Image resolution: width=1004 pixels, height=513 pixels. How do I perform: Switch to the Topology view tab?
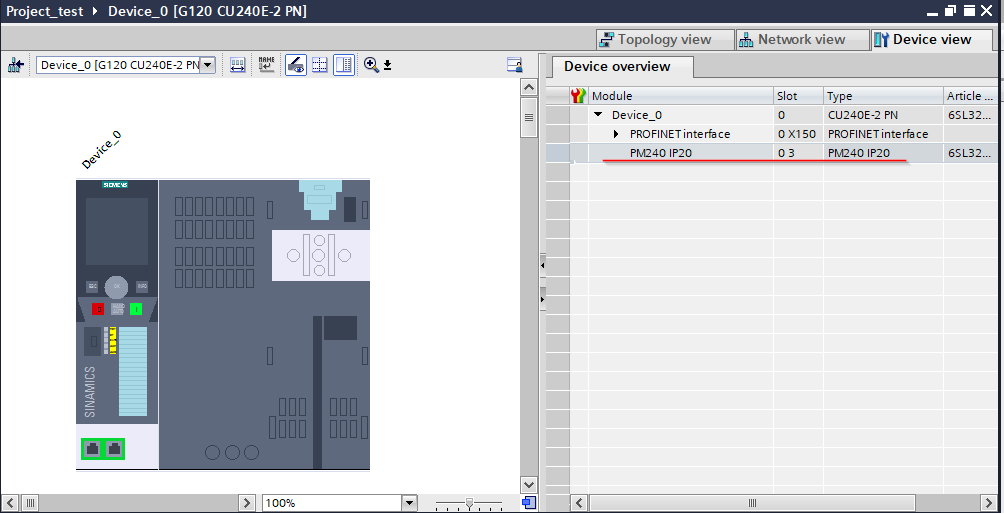point(665,40)
